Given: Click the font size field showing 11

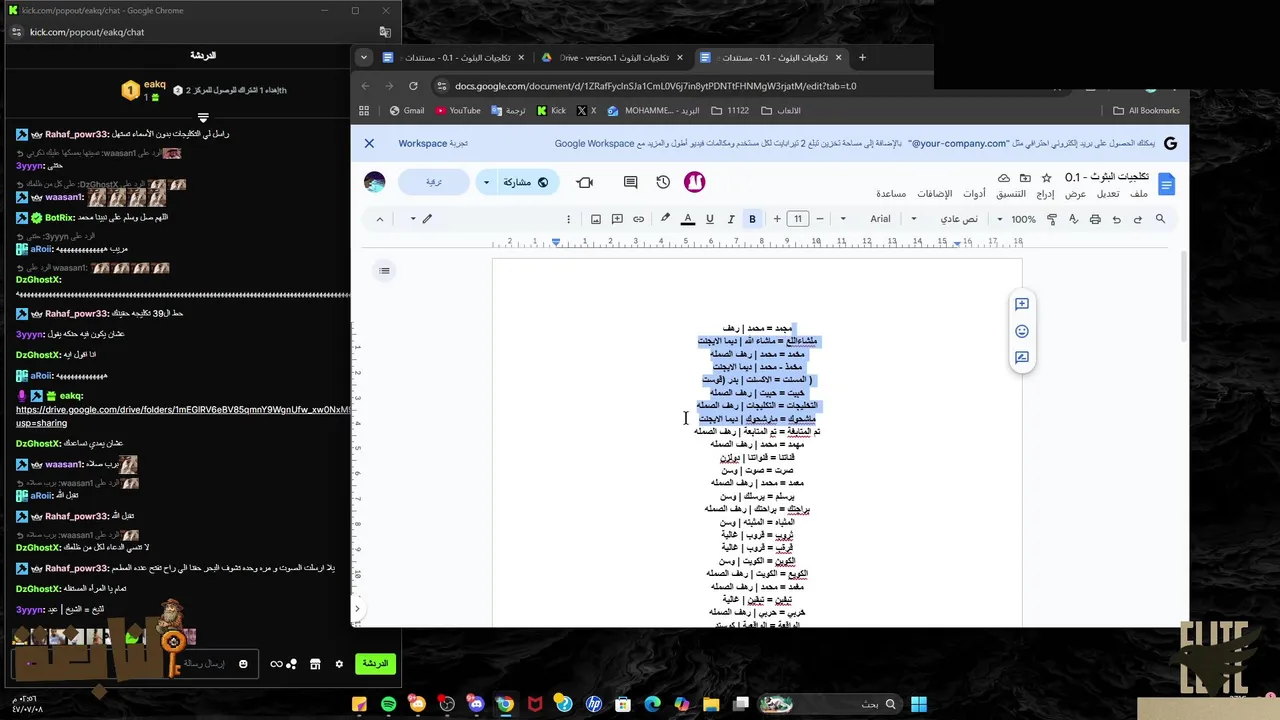Looking at the screenshot, I should (798, 219).
